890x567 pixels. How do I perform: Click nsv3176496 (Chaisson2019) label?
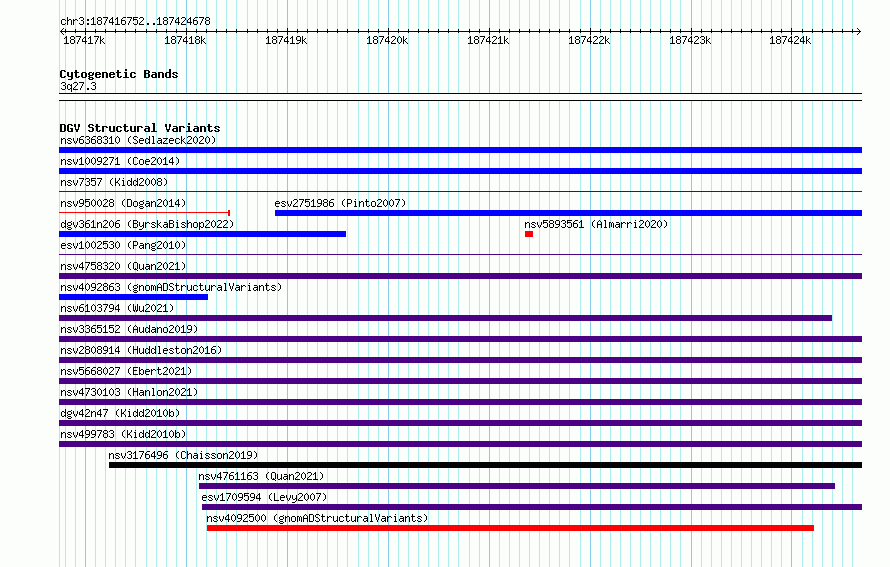coord(183,455)
